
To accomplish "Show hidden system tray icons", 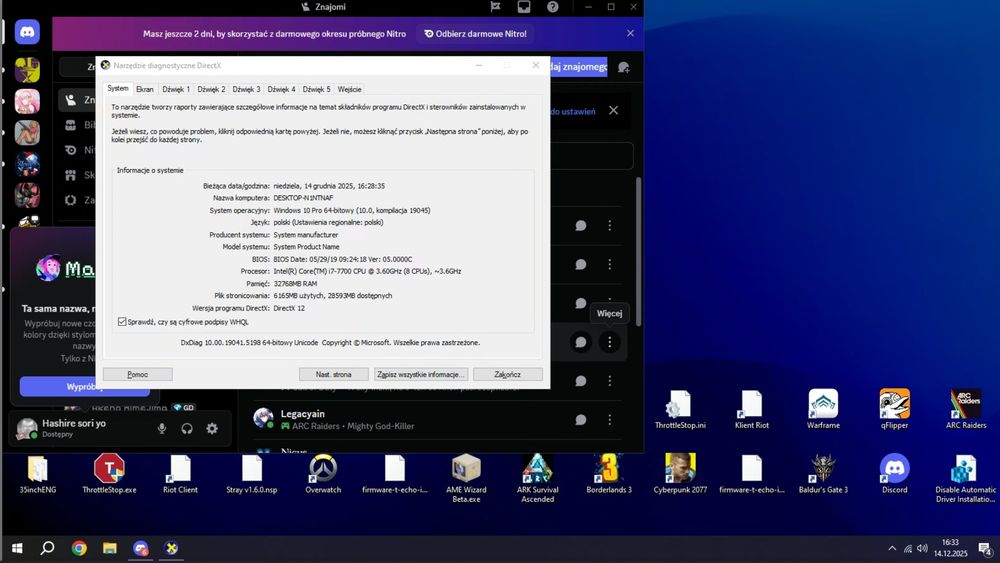I will [x=892, y=548].
